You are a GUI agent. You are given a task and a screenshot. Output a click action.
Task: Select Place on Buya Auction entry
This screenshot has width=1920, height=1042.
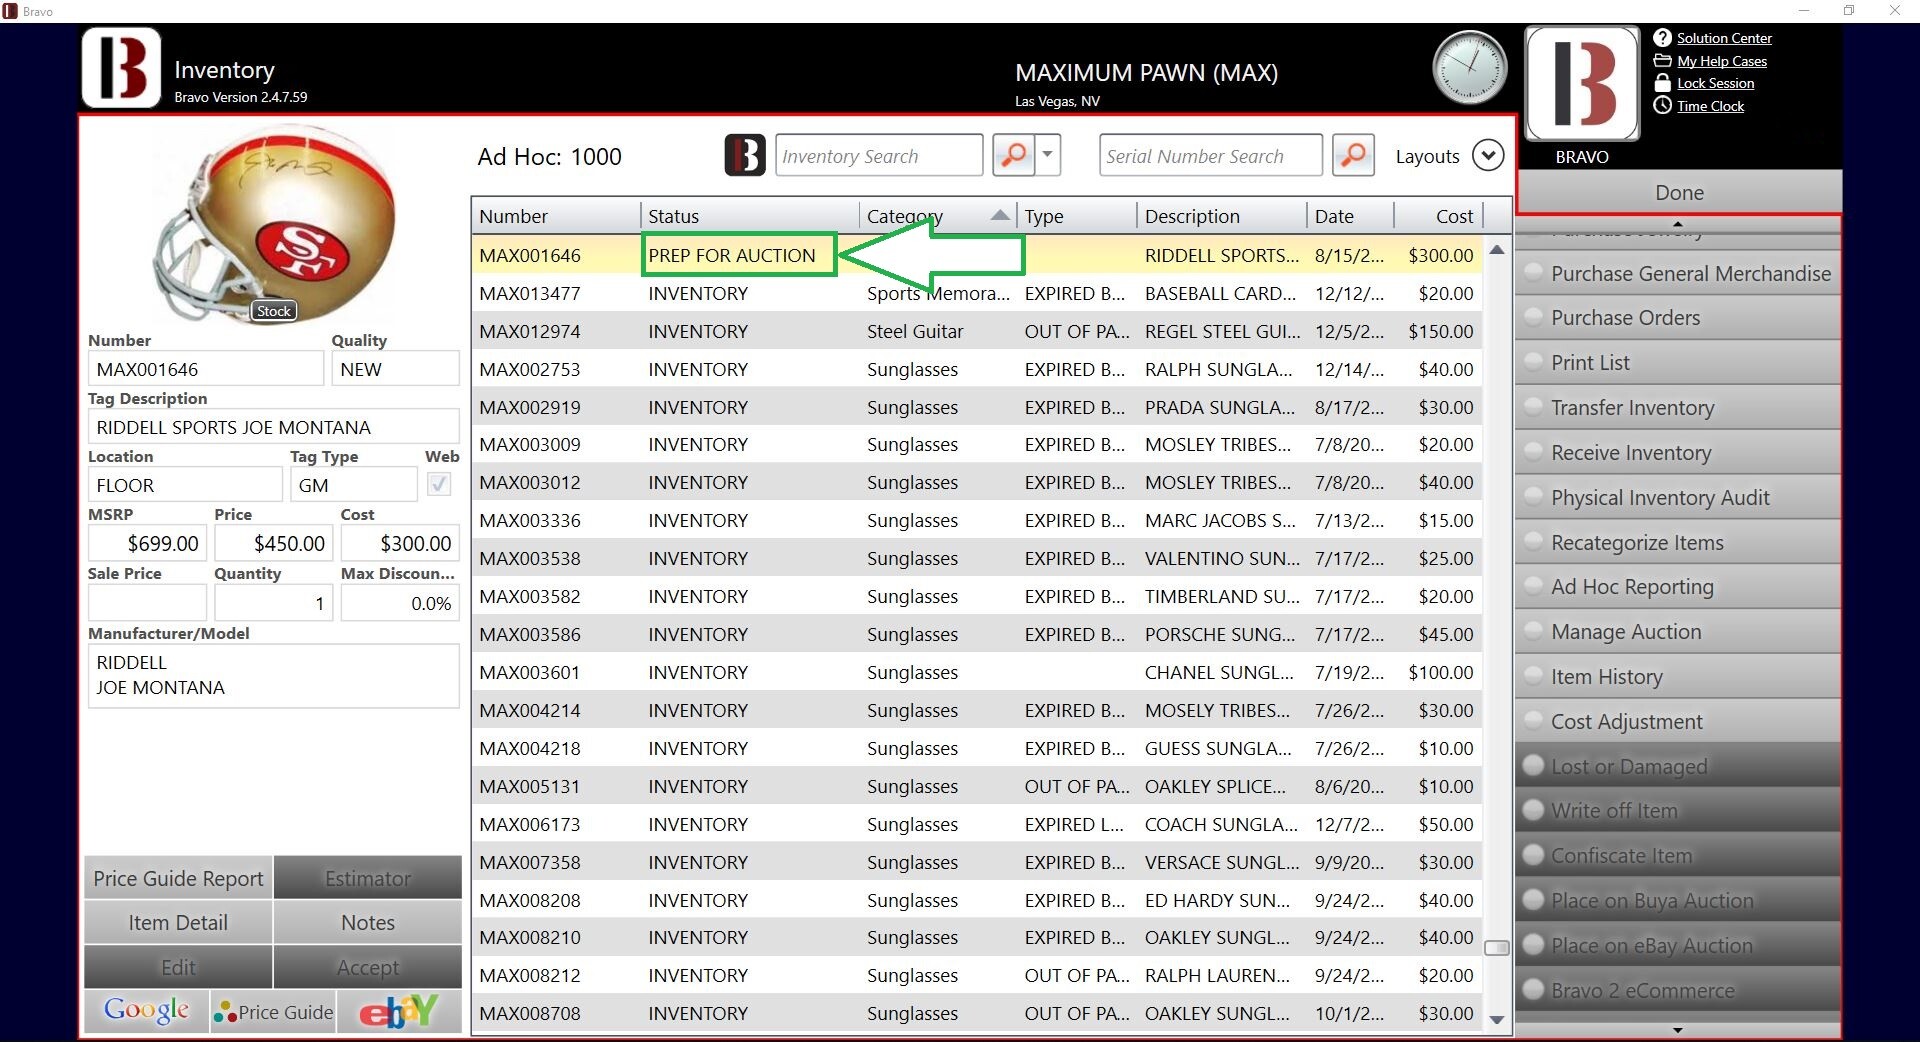(1678, 901)
